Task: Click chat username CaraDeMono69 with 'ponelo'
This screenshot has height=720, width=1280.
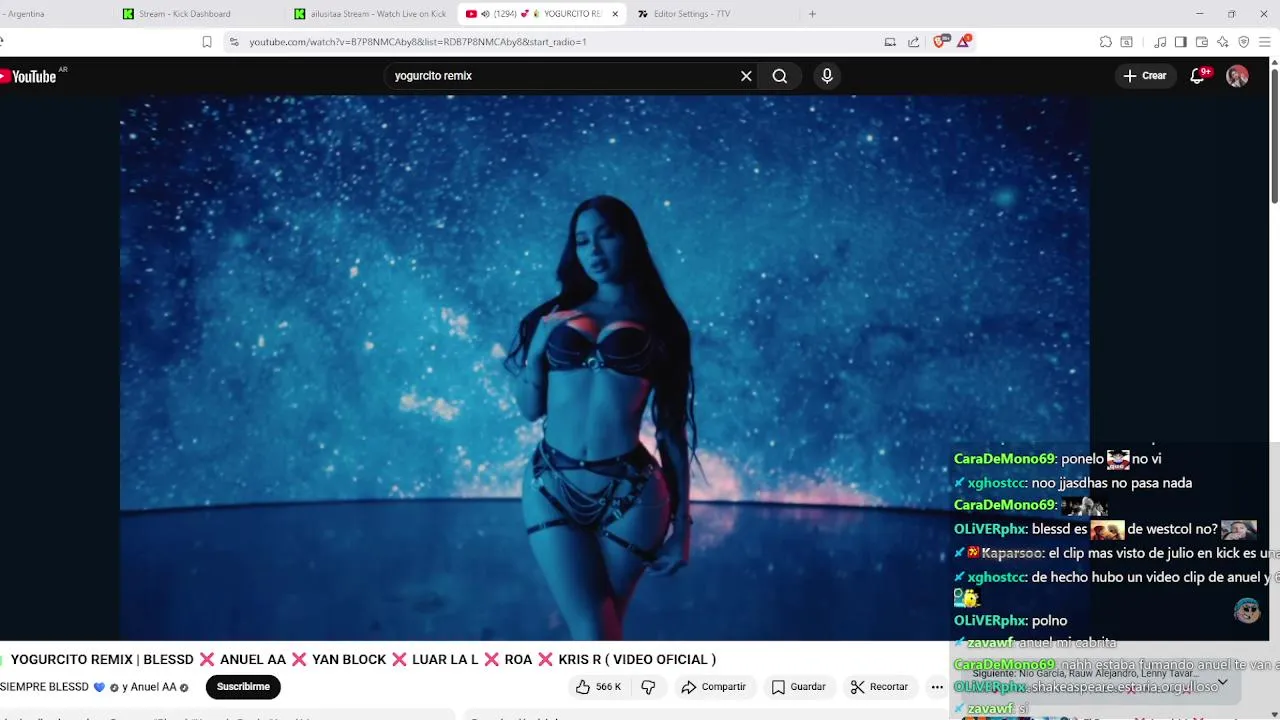Action: [1004, 459]
